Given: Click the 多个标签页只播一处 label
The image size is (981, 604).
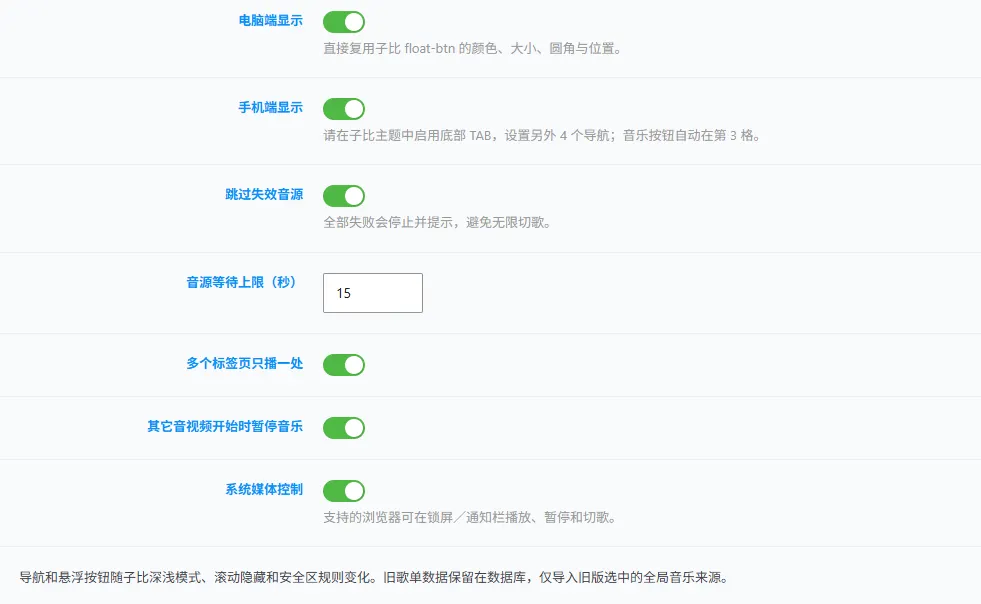Looking at the screenshot, I should (245, 364).
